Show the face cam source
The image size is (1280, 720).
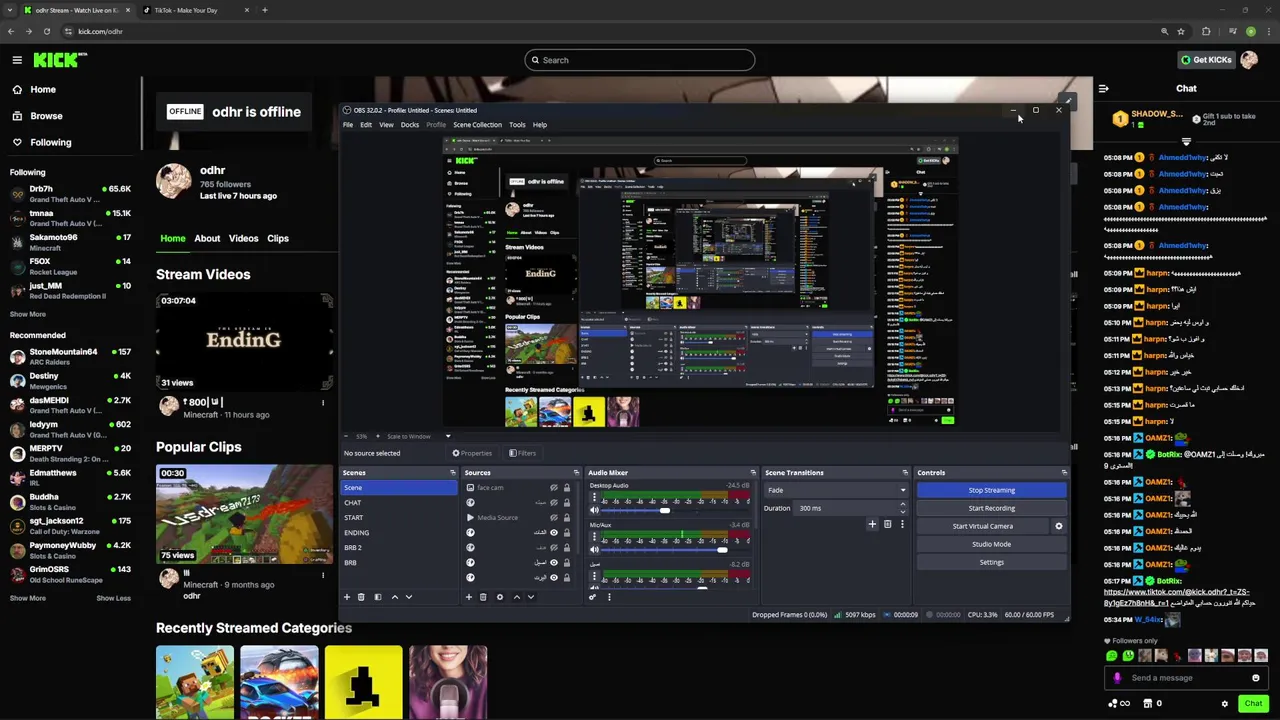(x=554, y=488)
